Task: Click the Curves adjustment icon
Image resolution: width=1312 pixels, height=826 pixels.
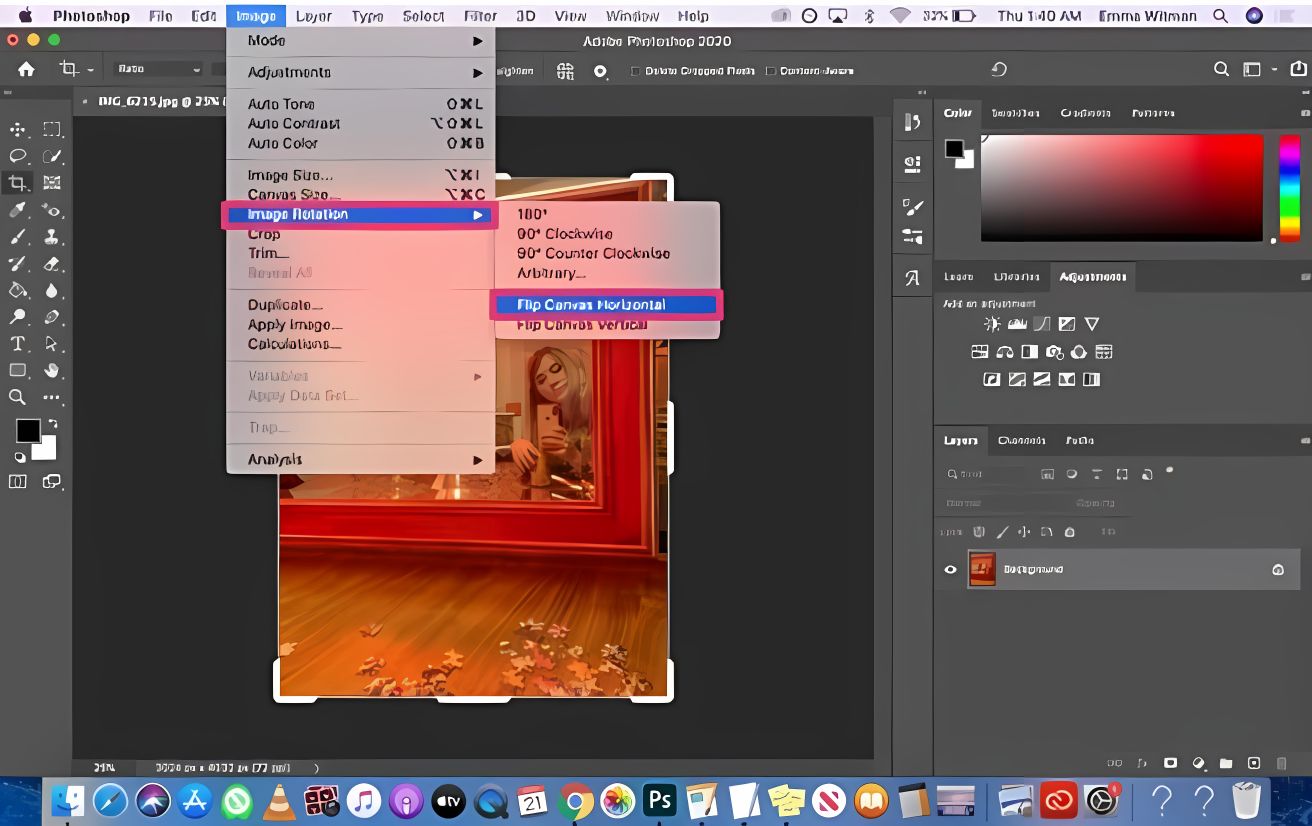Action: pyautogui.click(x=1040, y=324)
